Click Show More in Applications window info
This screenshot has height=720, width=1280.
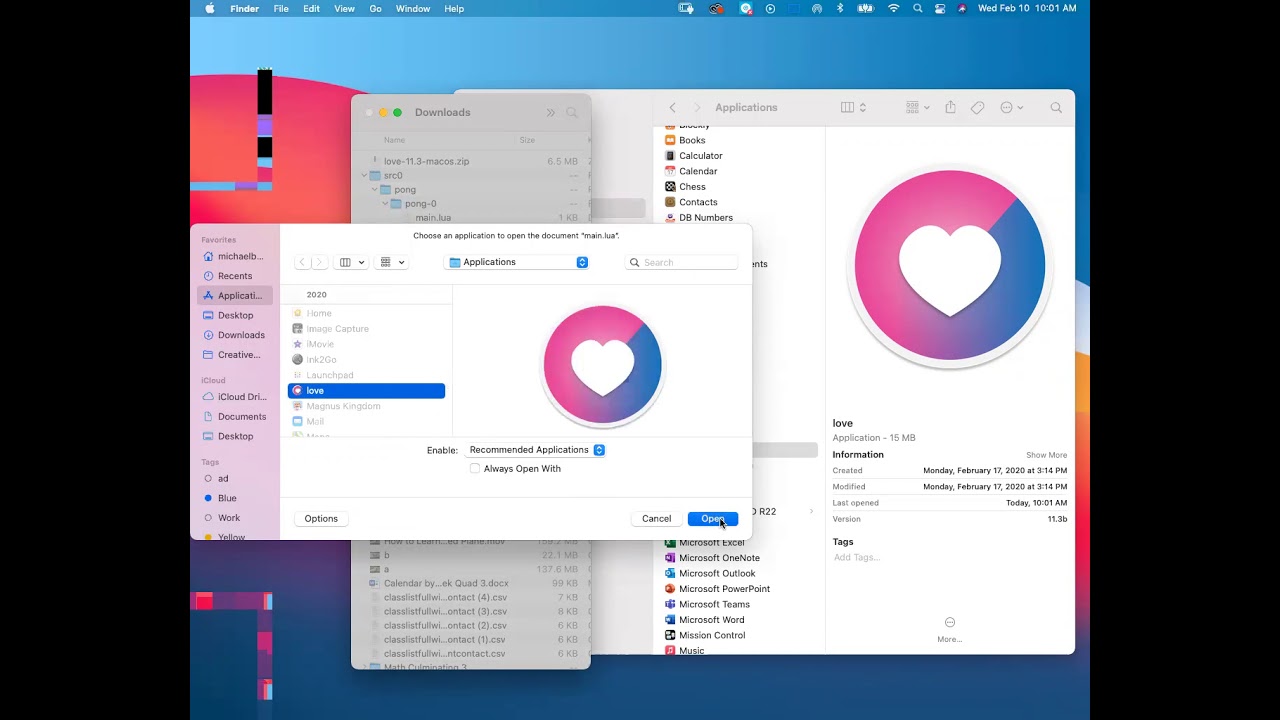[1046, 455]
